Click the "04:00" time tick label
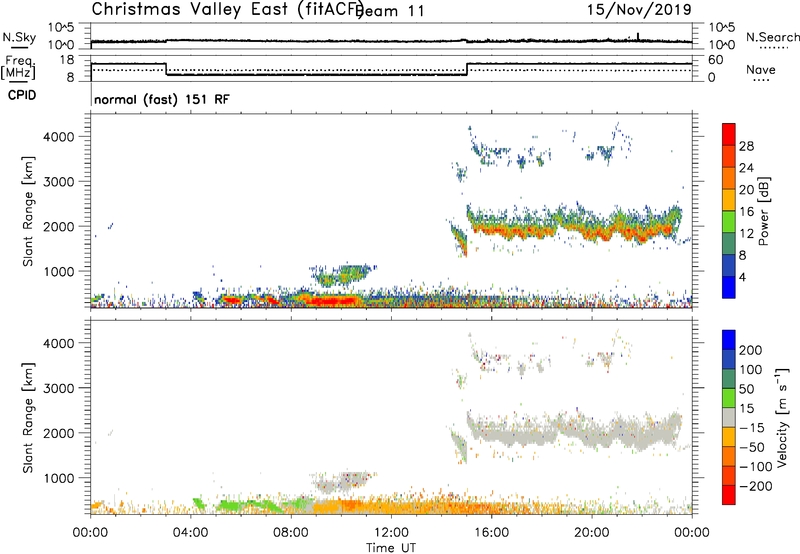 pyautogui.click(x=190, y=533)
